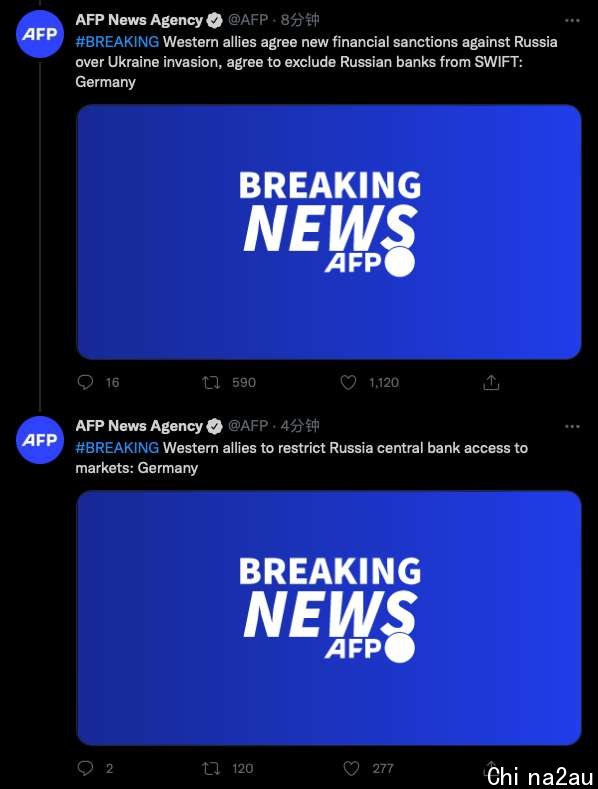Open AFP avatar on second tweet
This screenshot has height=789, width=598.
40,440
